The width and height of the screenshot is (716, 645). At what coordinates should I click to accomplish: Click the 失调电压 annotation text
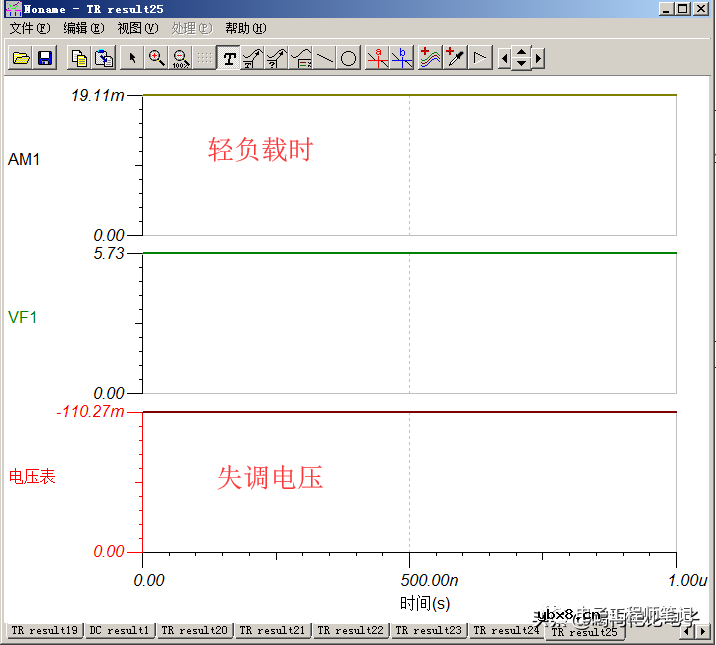point(270,478)
